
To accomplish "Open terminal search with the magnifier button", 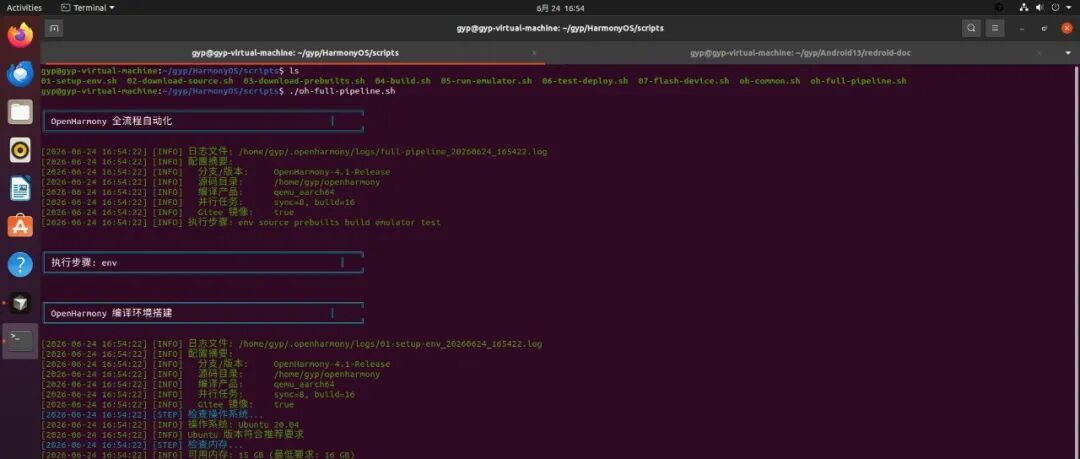I will [x=971, y=28].
